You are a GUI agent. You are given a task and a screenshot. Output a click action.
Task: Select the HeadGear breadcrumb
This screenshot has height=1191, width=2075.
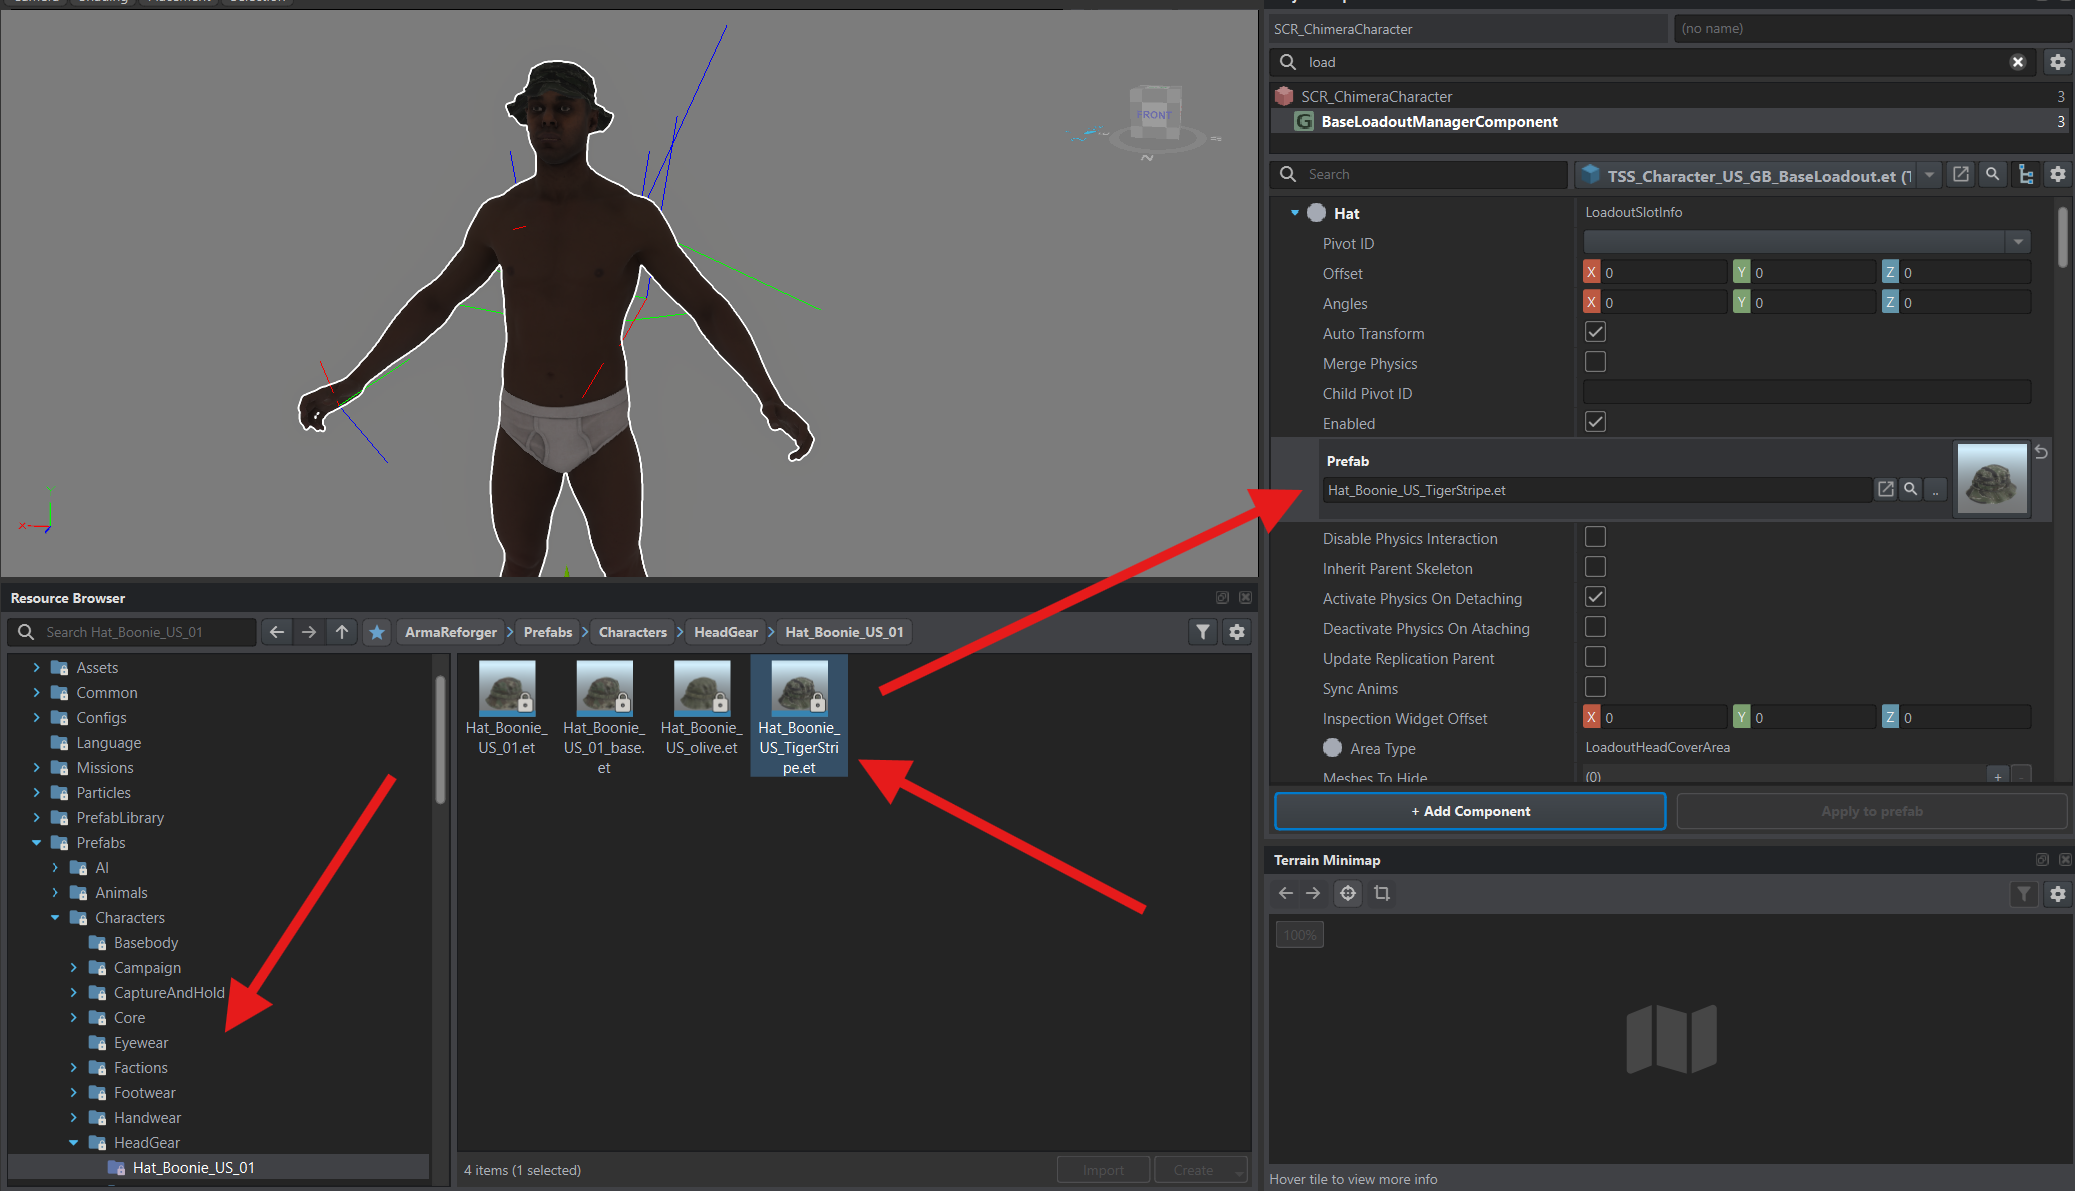tap(726, 632)
